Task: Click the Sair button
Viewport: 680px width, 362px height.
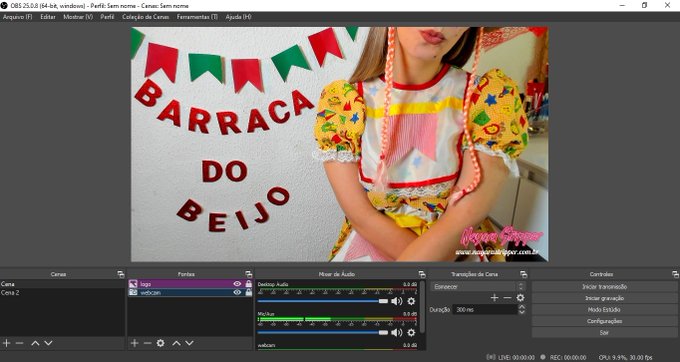Action: 605,333
